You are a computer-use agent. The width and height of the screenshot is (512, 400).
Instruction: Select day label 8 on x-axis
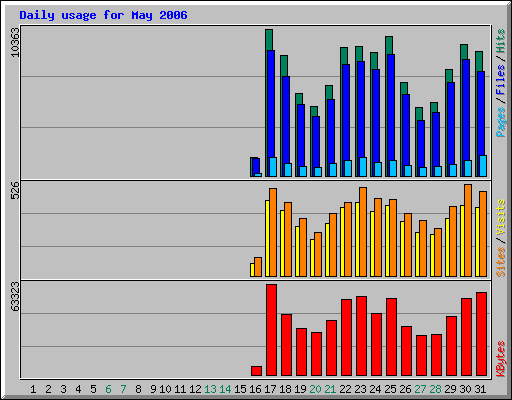(x=138, y=389)
